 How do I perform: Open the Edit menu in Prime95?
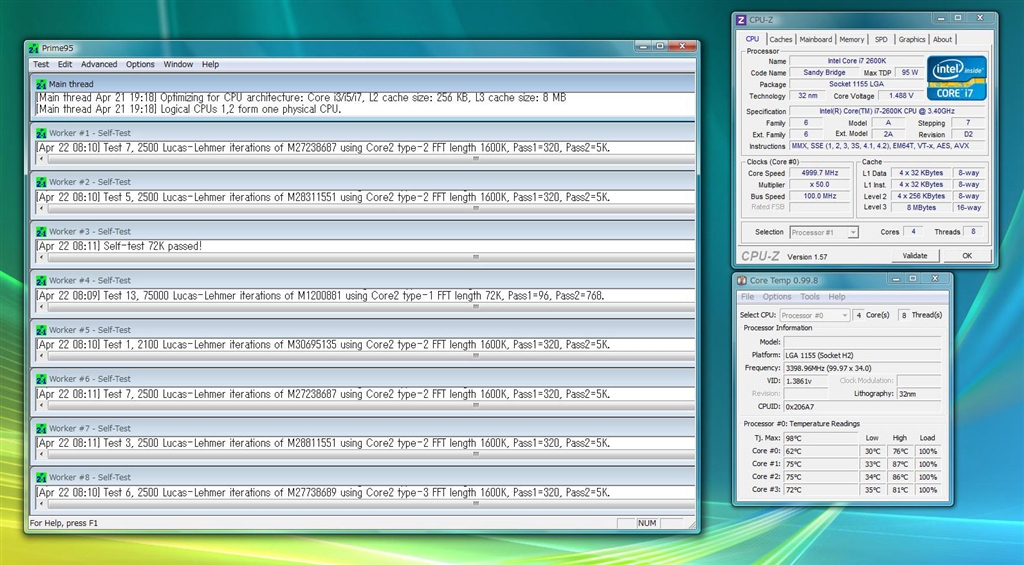[65, 65]
